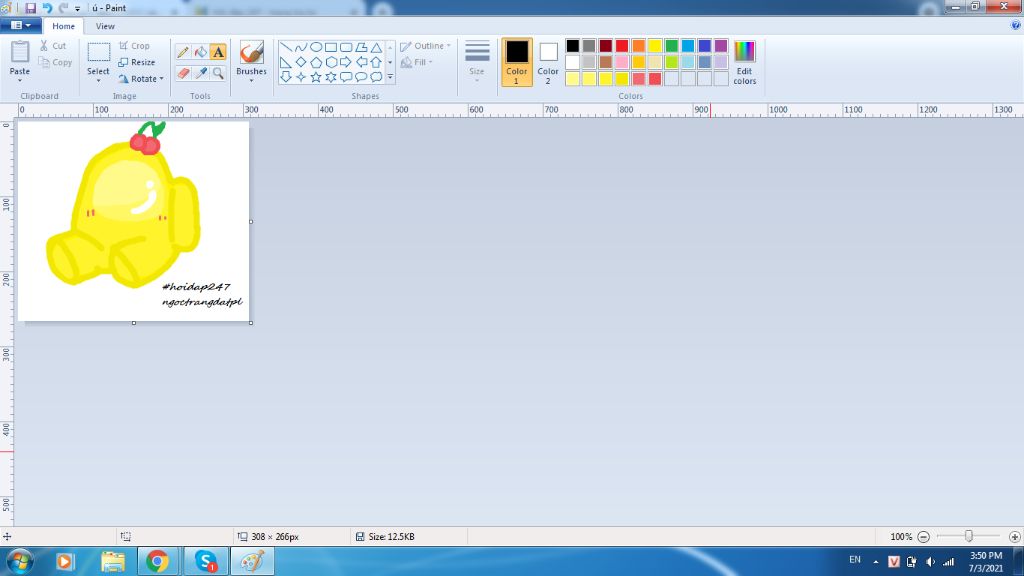Click the EN language indicator
This screenshot has height=576, width=1024.
pos(854,560)
